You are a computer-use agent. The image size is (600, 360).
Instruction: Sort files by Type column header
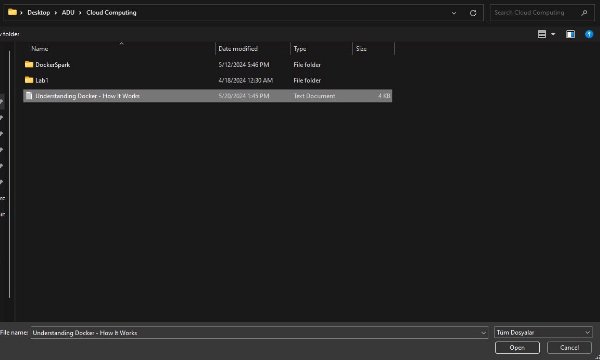300,49
